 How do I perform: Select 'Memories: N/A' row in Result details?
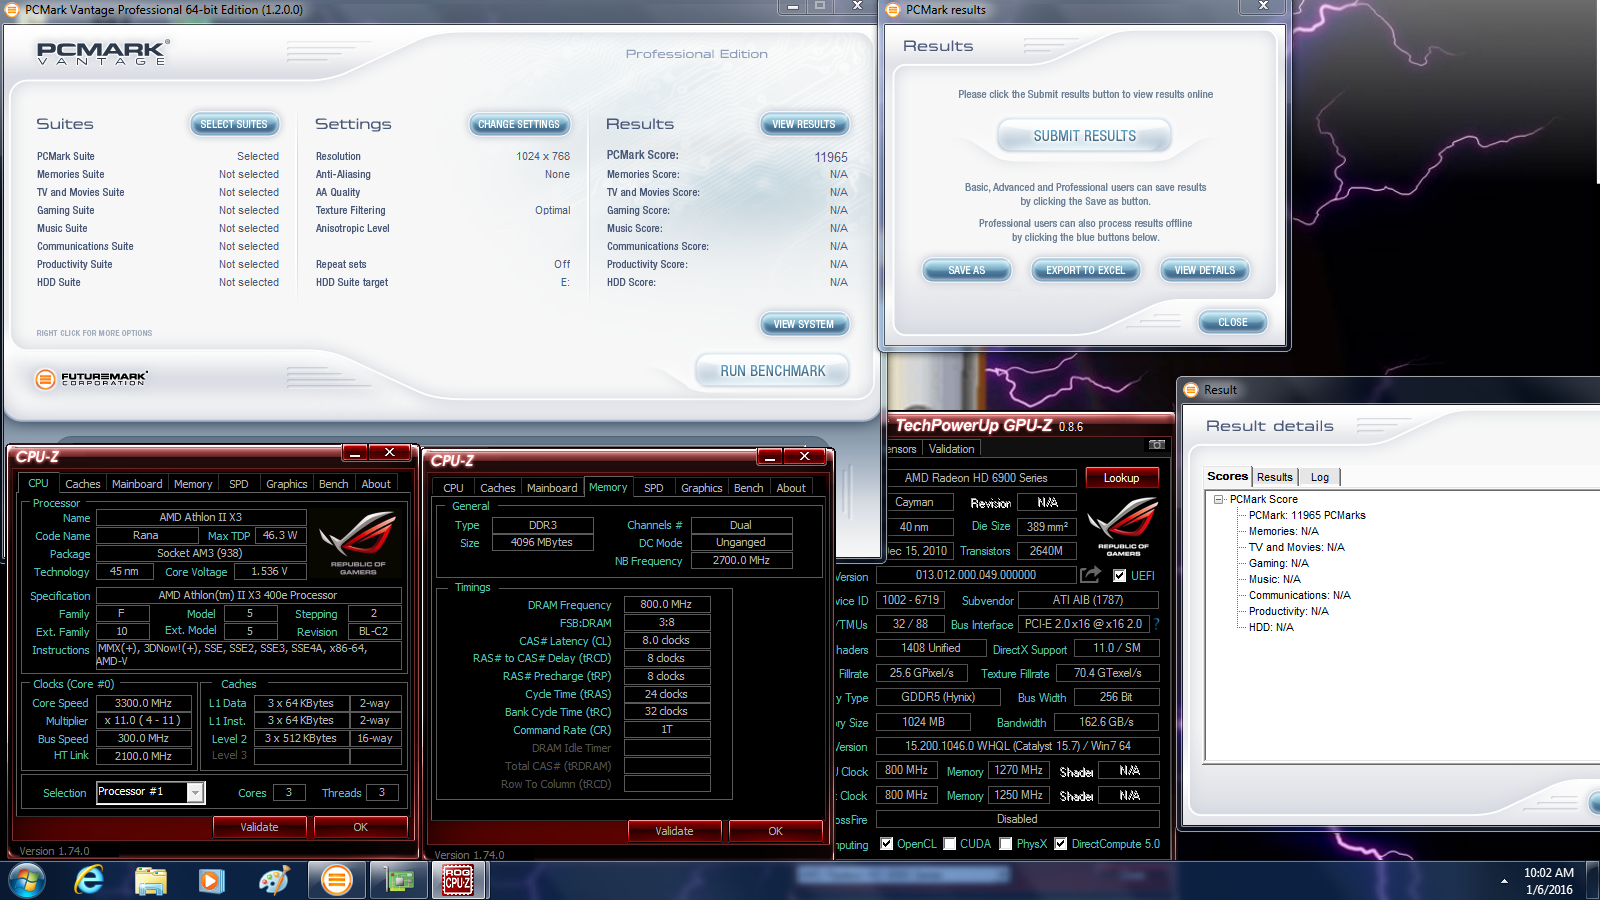coord(1283,531)
